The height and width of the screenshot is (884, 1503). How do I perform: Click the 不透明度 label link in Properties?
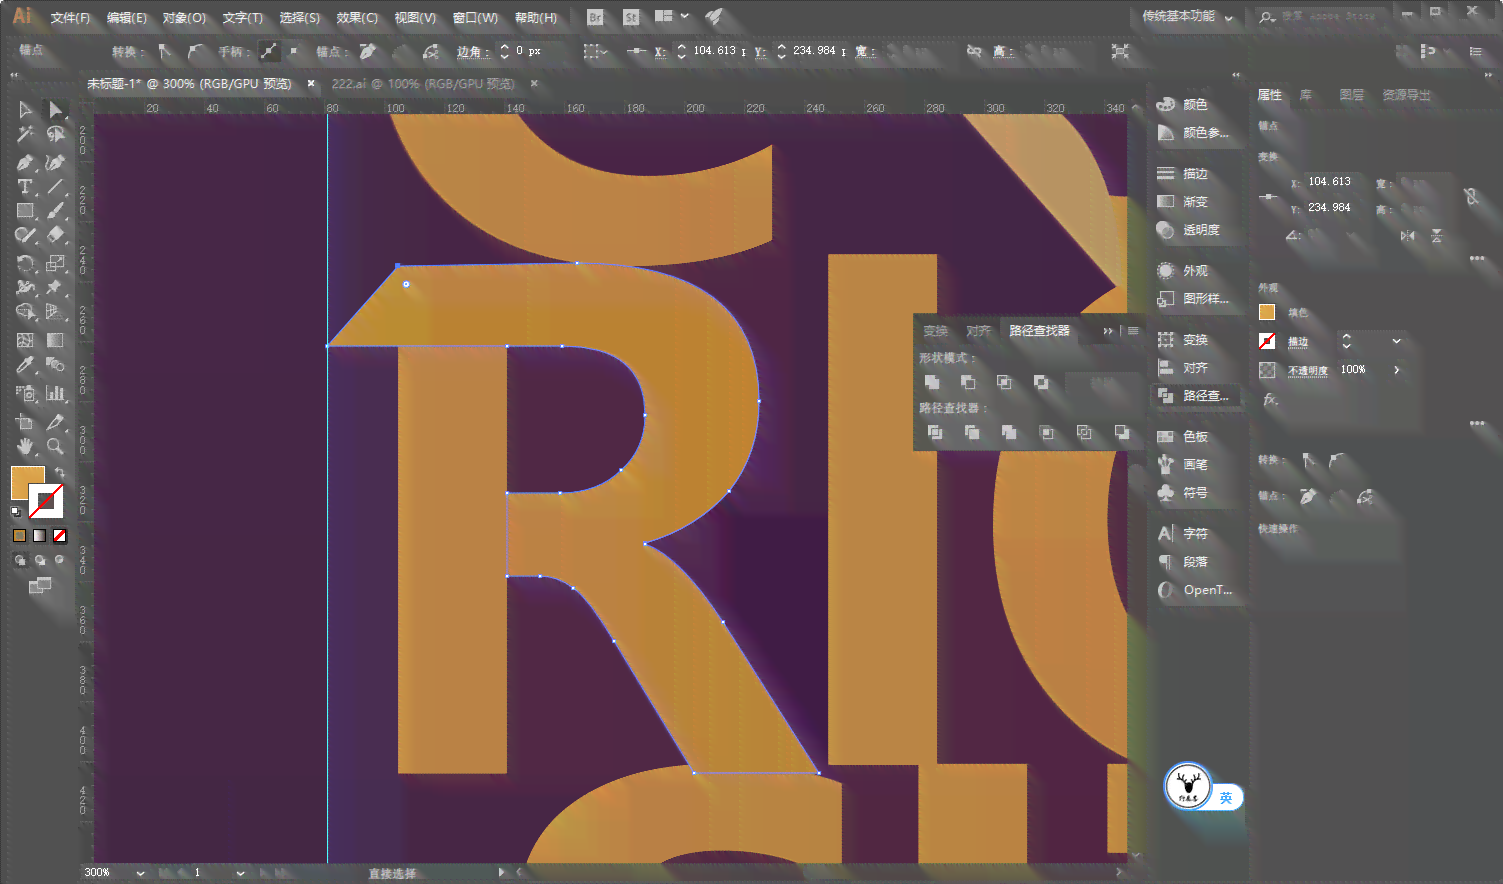click(1308, 370)
